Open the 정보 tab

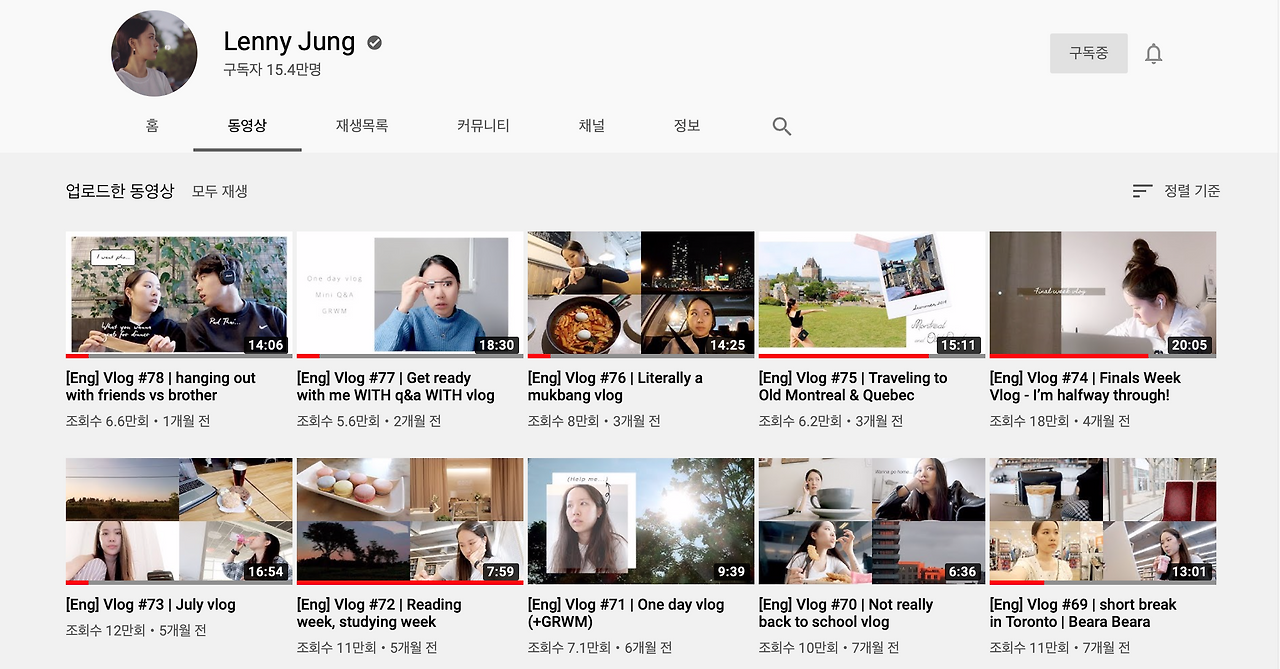(687, 126)
